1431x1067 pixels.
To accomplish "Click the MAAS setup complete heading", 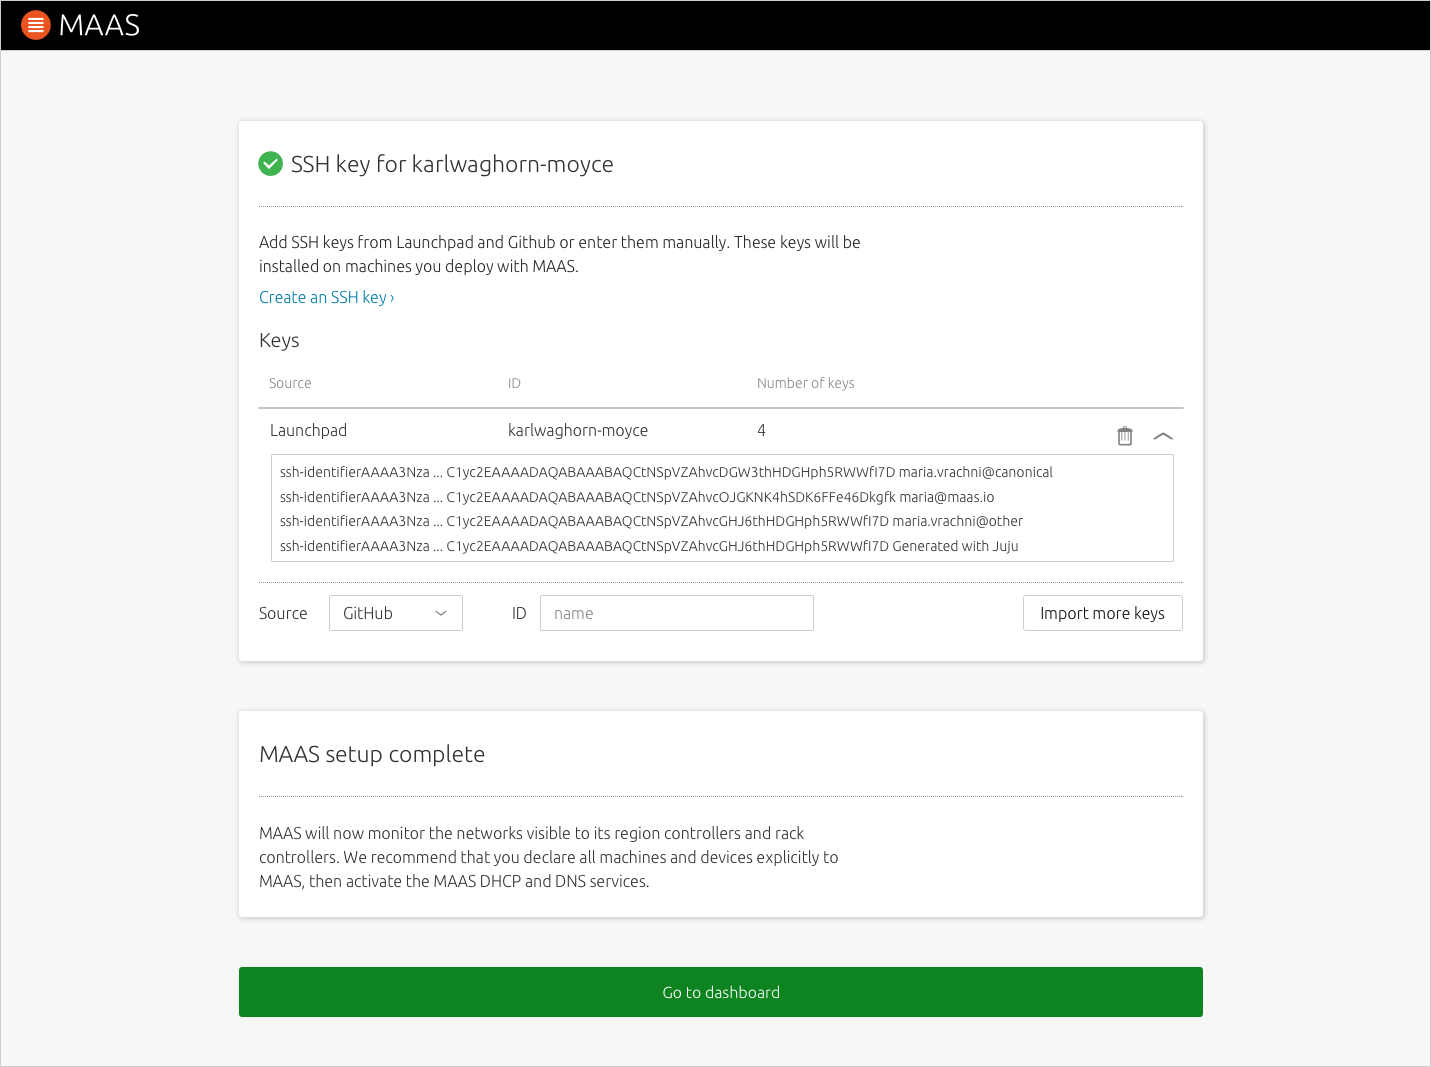I will (372, 754).
